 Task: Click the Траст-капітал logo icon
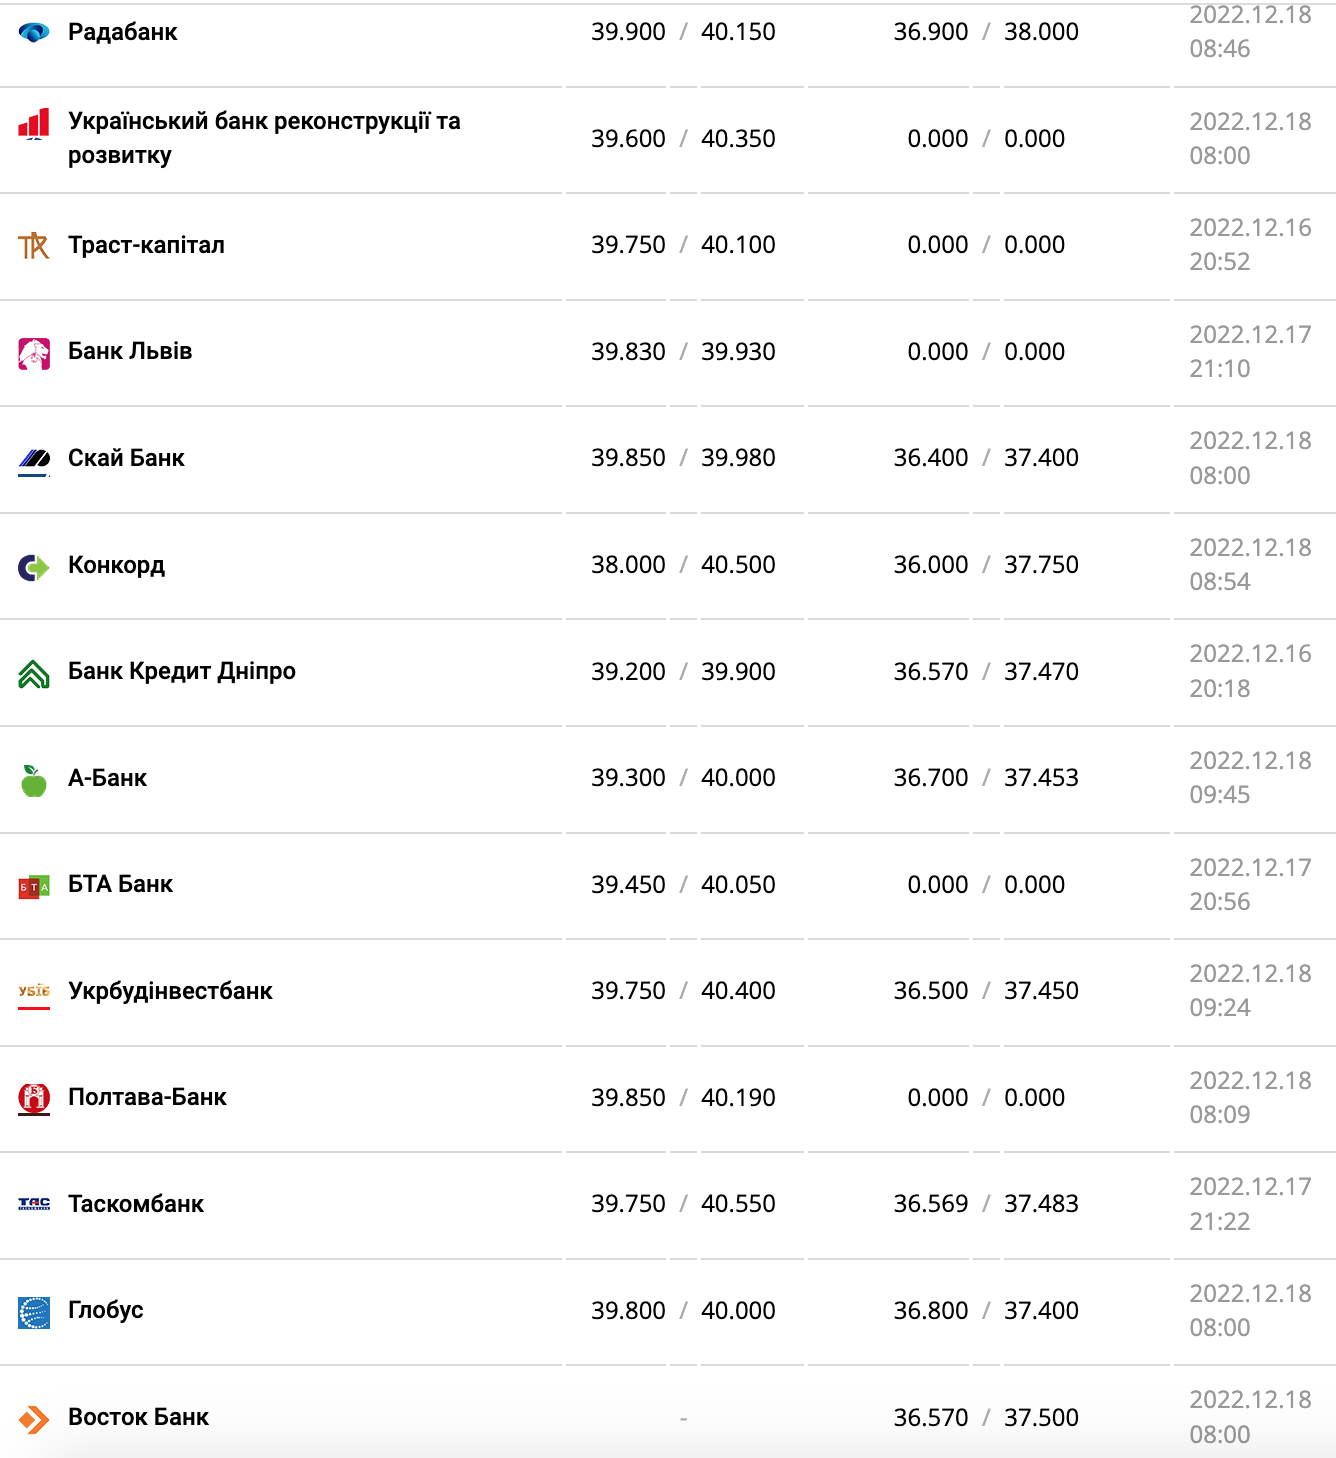[x=34, y=245]
